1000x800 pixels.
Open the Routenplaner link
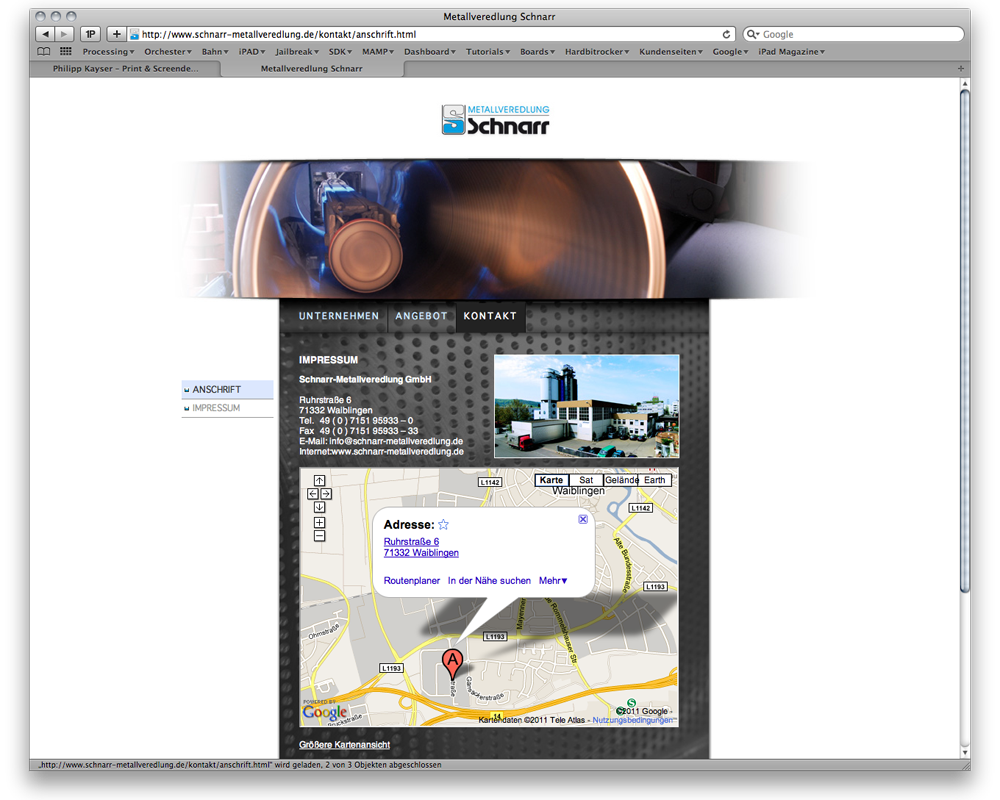412,581
